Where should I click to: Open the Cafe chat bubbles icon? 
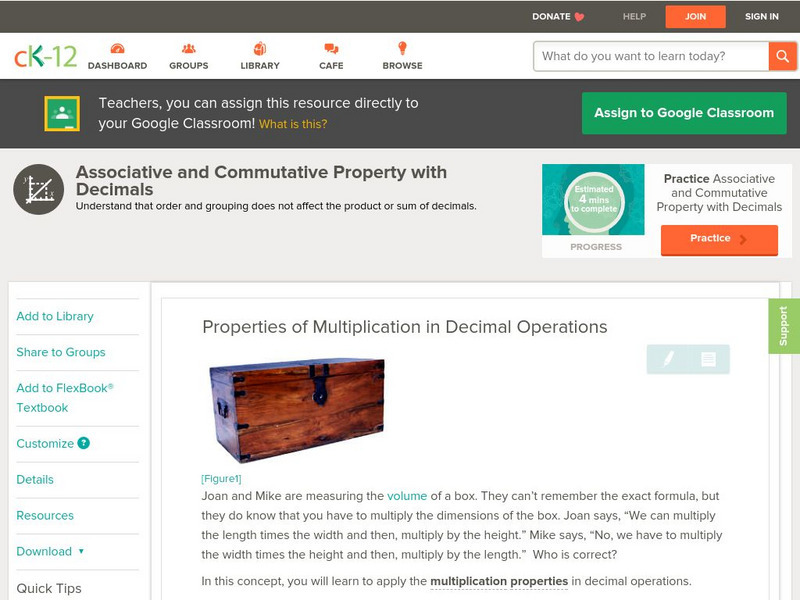[x=331, y=48]
